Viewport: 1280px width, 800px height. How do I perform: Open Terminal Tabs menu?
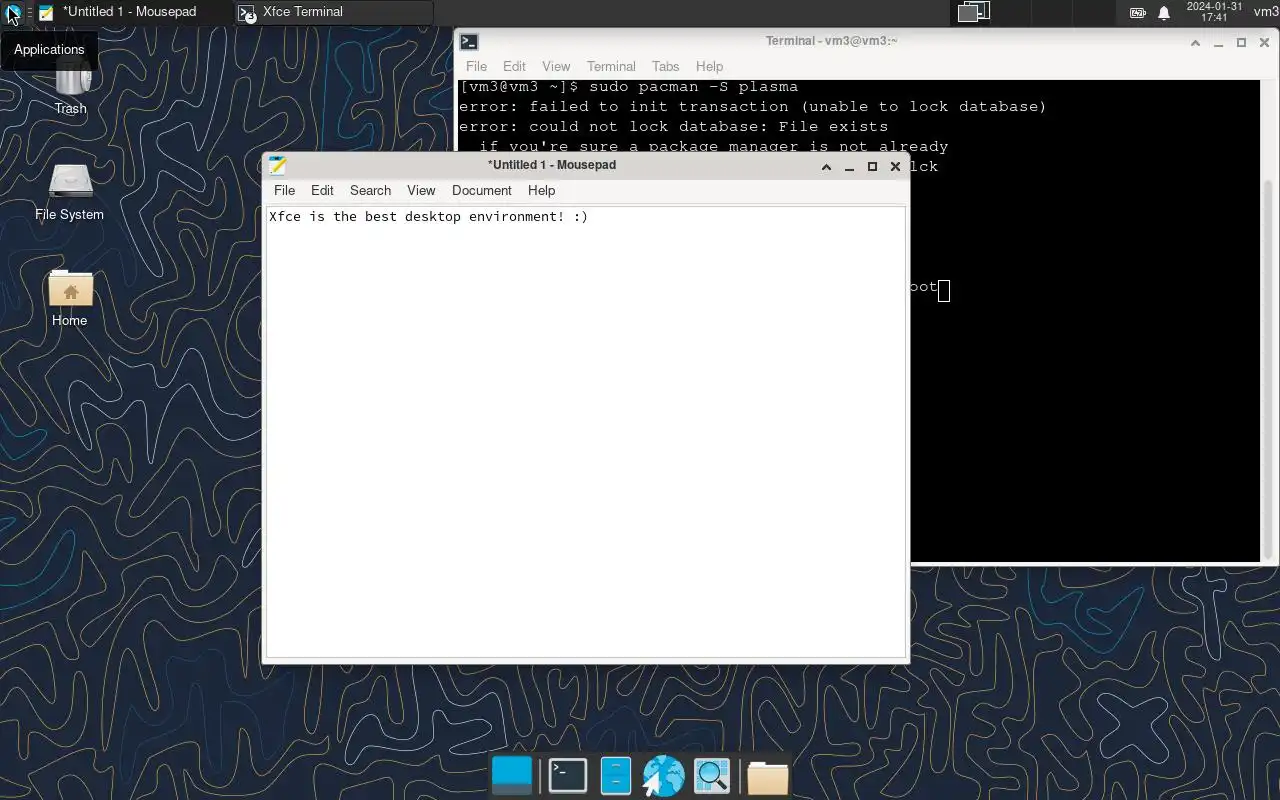pos(665,66)
